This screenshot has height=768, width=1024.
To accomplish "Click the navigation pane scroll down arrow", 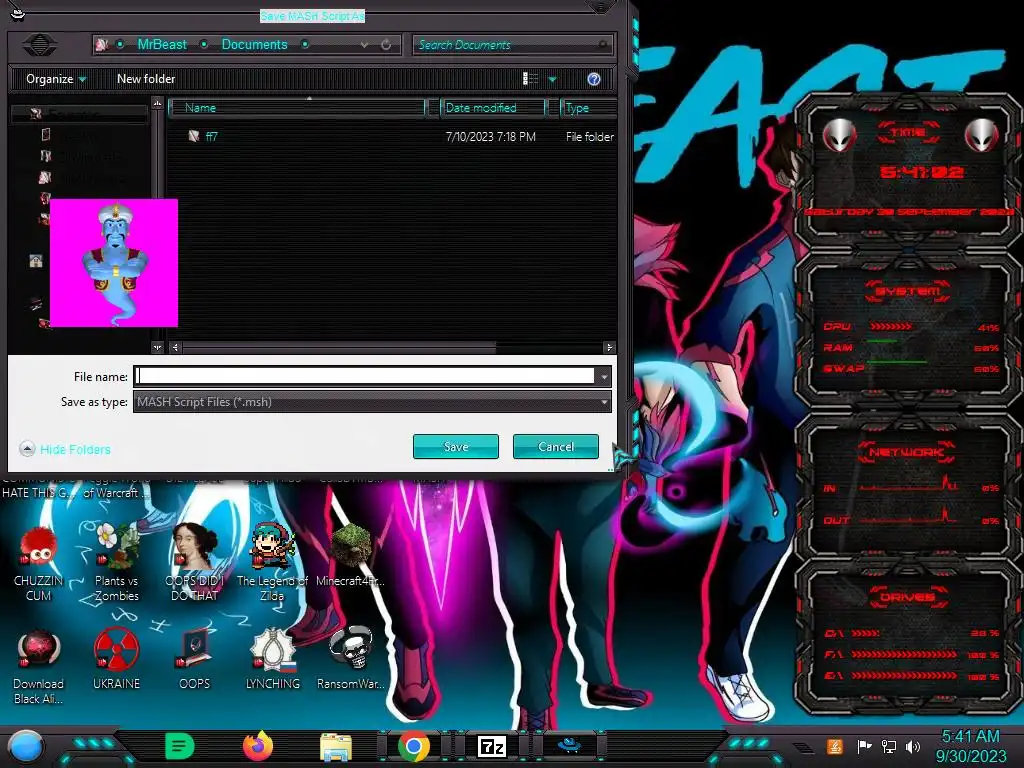I will coord(157,347).
